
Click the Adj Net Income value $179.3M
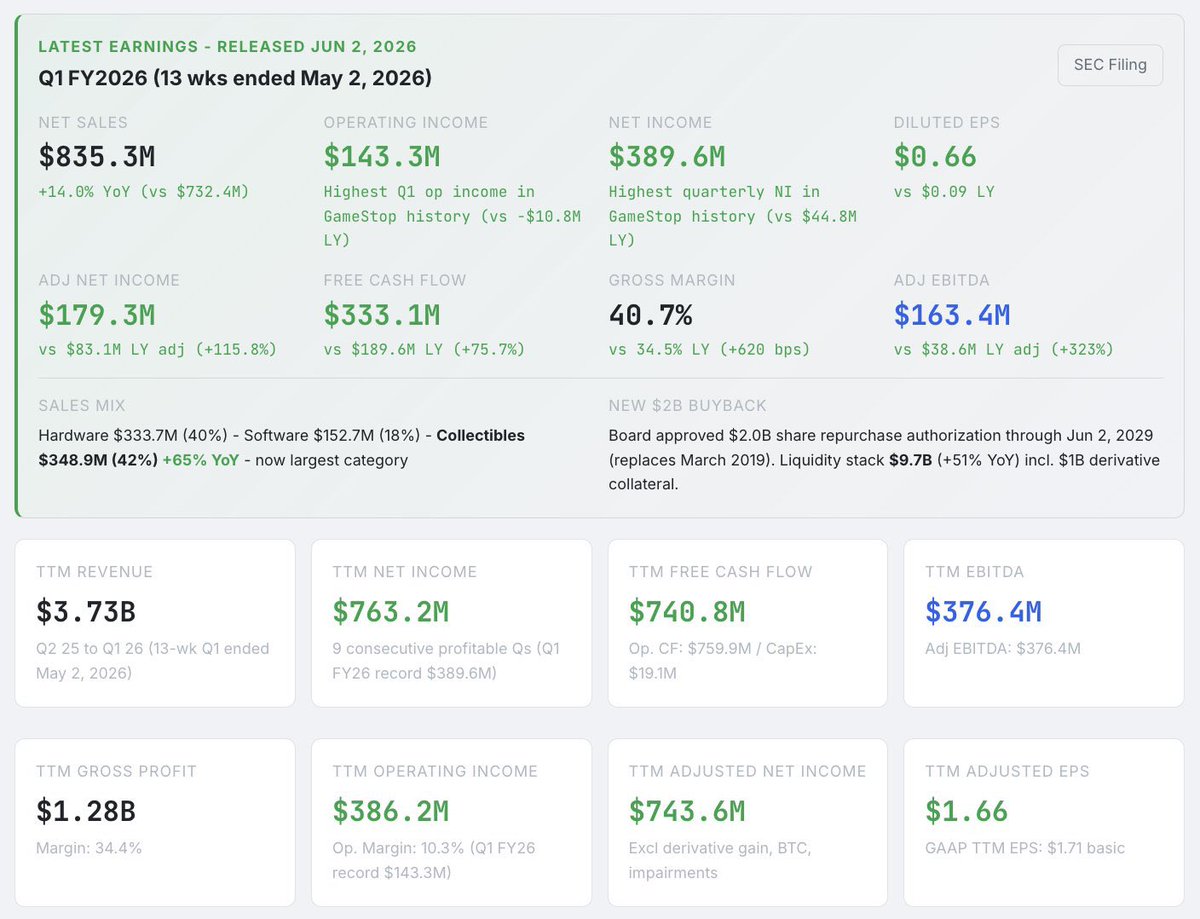[x=97, y=315]
